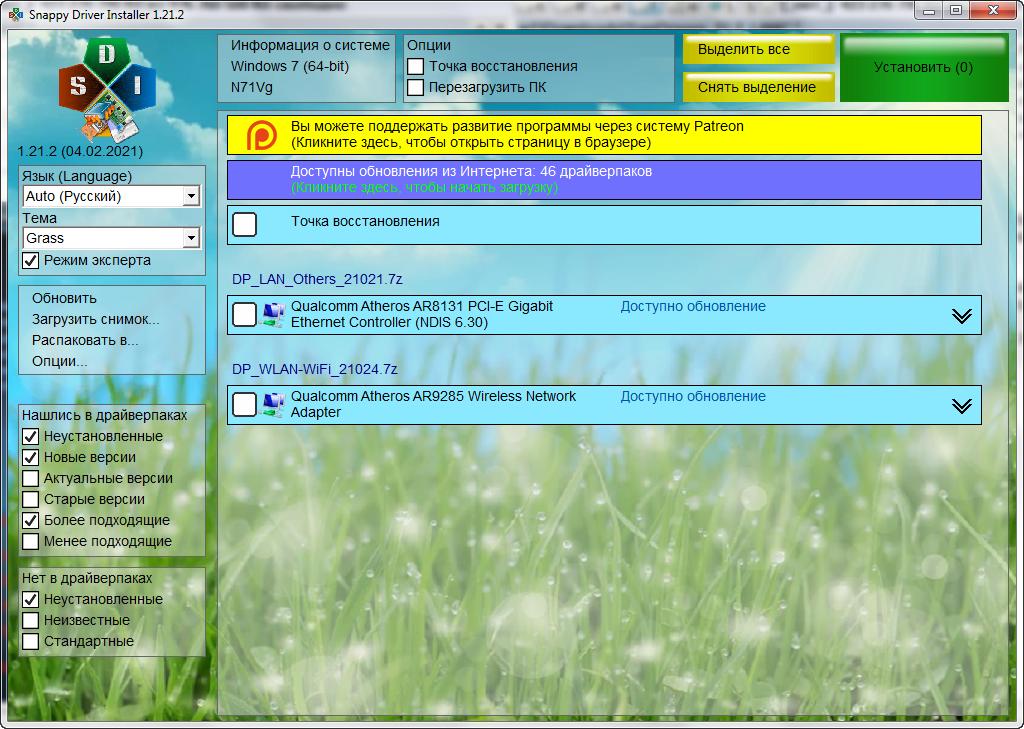Expand the AR8131 Ethernet driver details chevron

[961, 316]
